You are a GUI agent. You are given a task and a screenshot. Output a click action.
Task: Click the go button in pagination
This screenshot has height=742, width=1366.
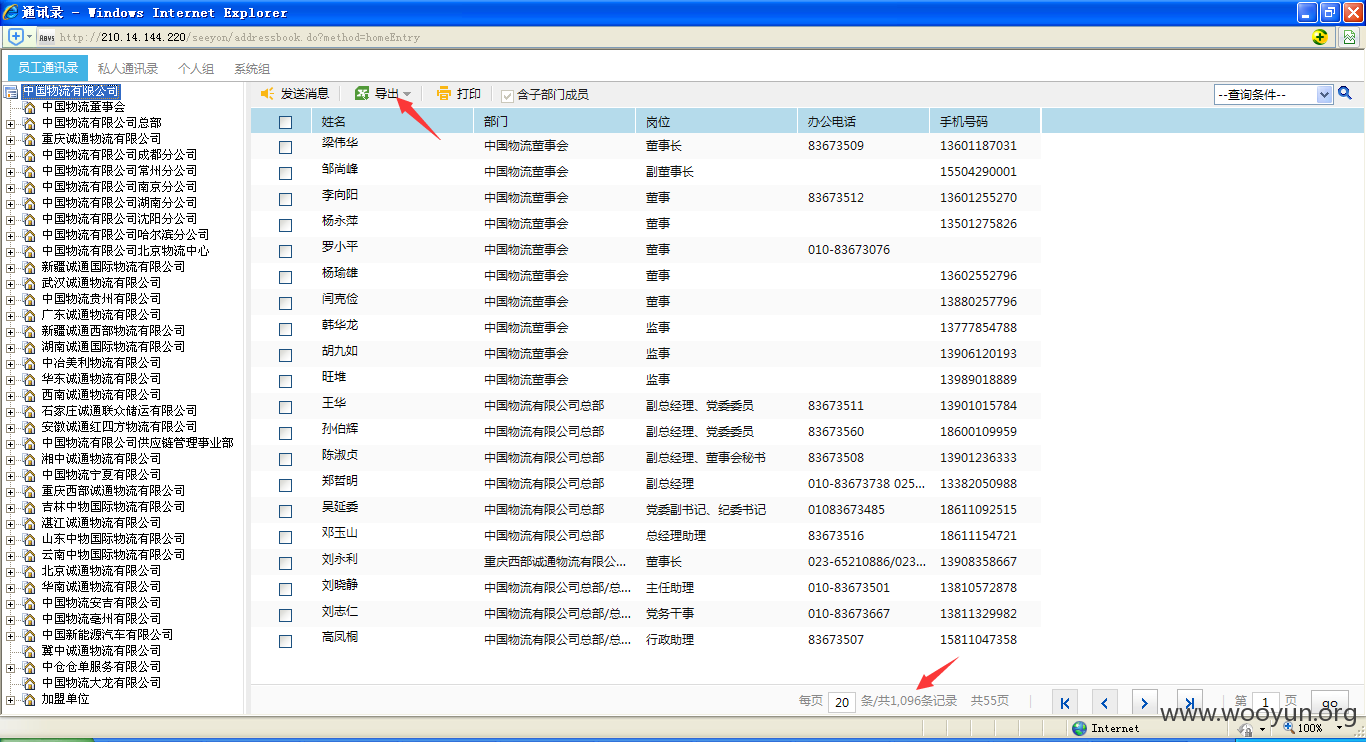[x=1329, y=702]
